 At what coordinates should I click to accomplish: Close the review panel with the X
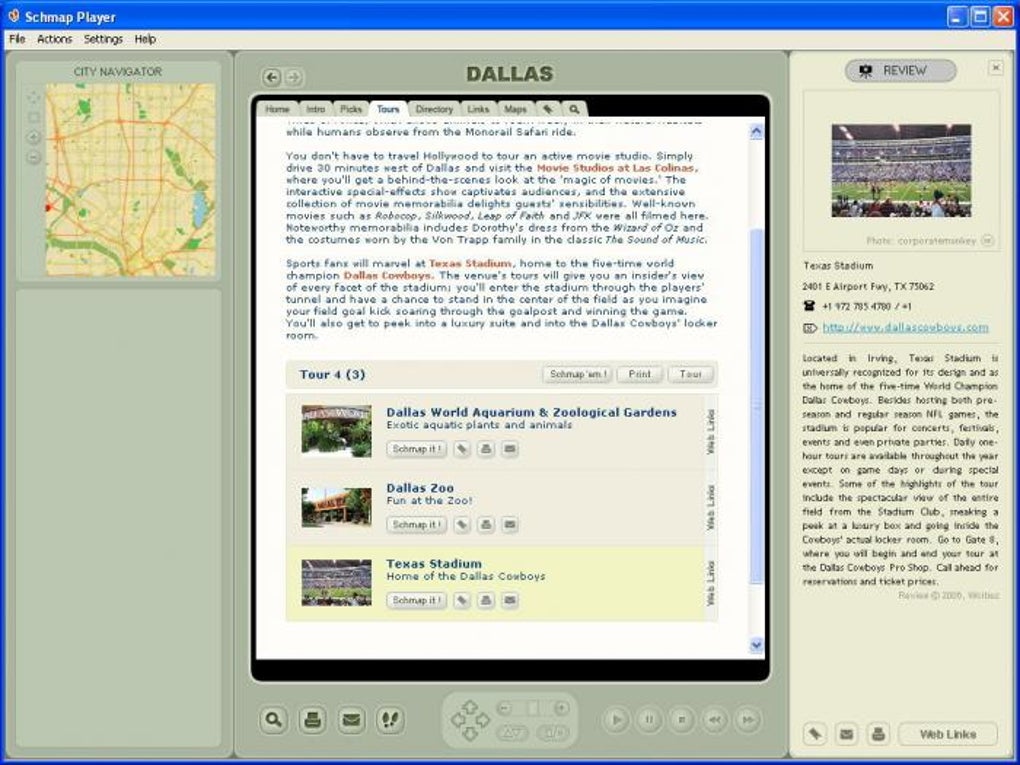995,67
